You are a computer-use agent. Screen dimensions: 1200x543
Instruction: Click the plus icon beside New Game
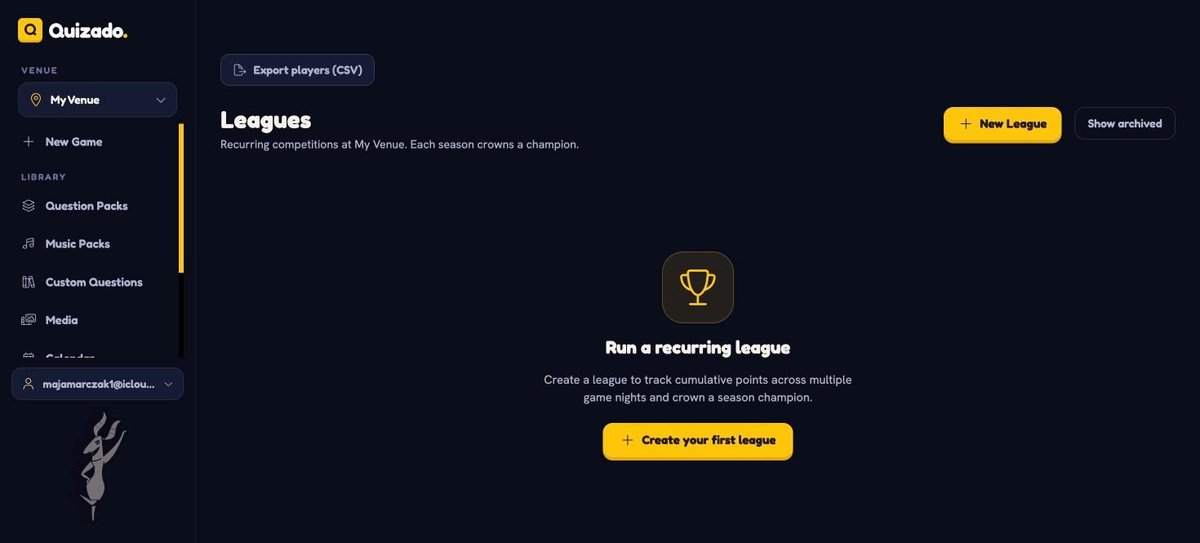(x=28, y=142)
